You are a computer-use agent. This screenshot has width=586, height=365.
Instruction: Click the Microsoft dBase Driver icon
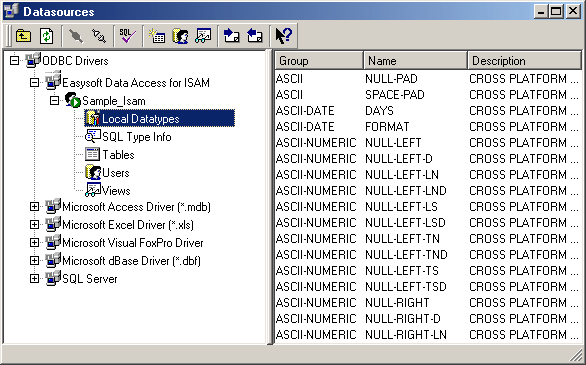[x=53, y=260]
